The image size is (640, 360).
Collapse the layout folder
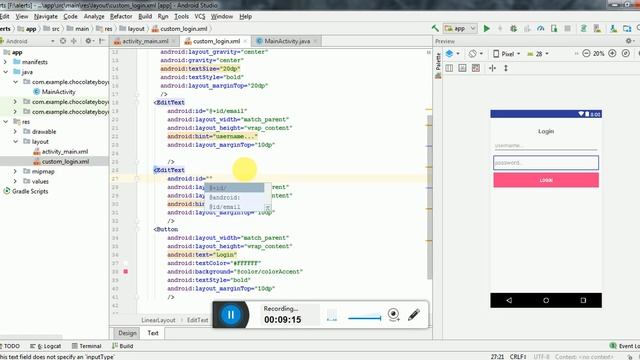pyautogui.click(x=15, y=142)
